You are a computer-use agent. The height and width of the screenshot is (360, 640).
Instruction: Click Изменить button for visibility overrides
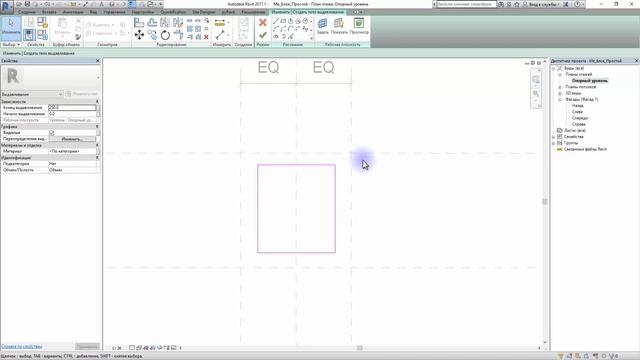tap(72, 139)
